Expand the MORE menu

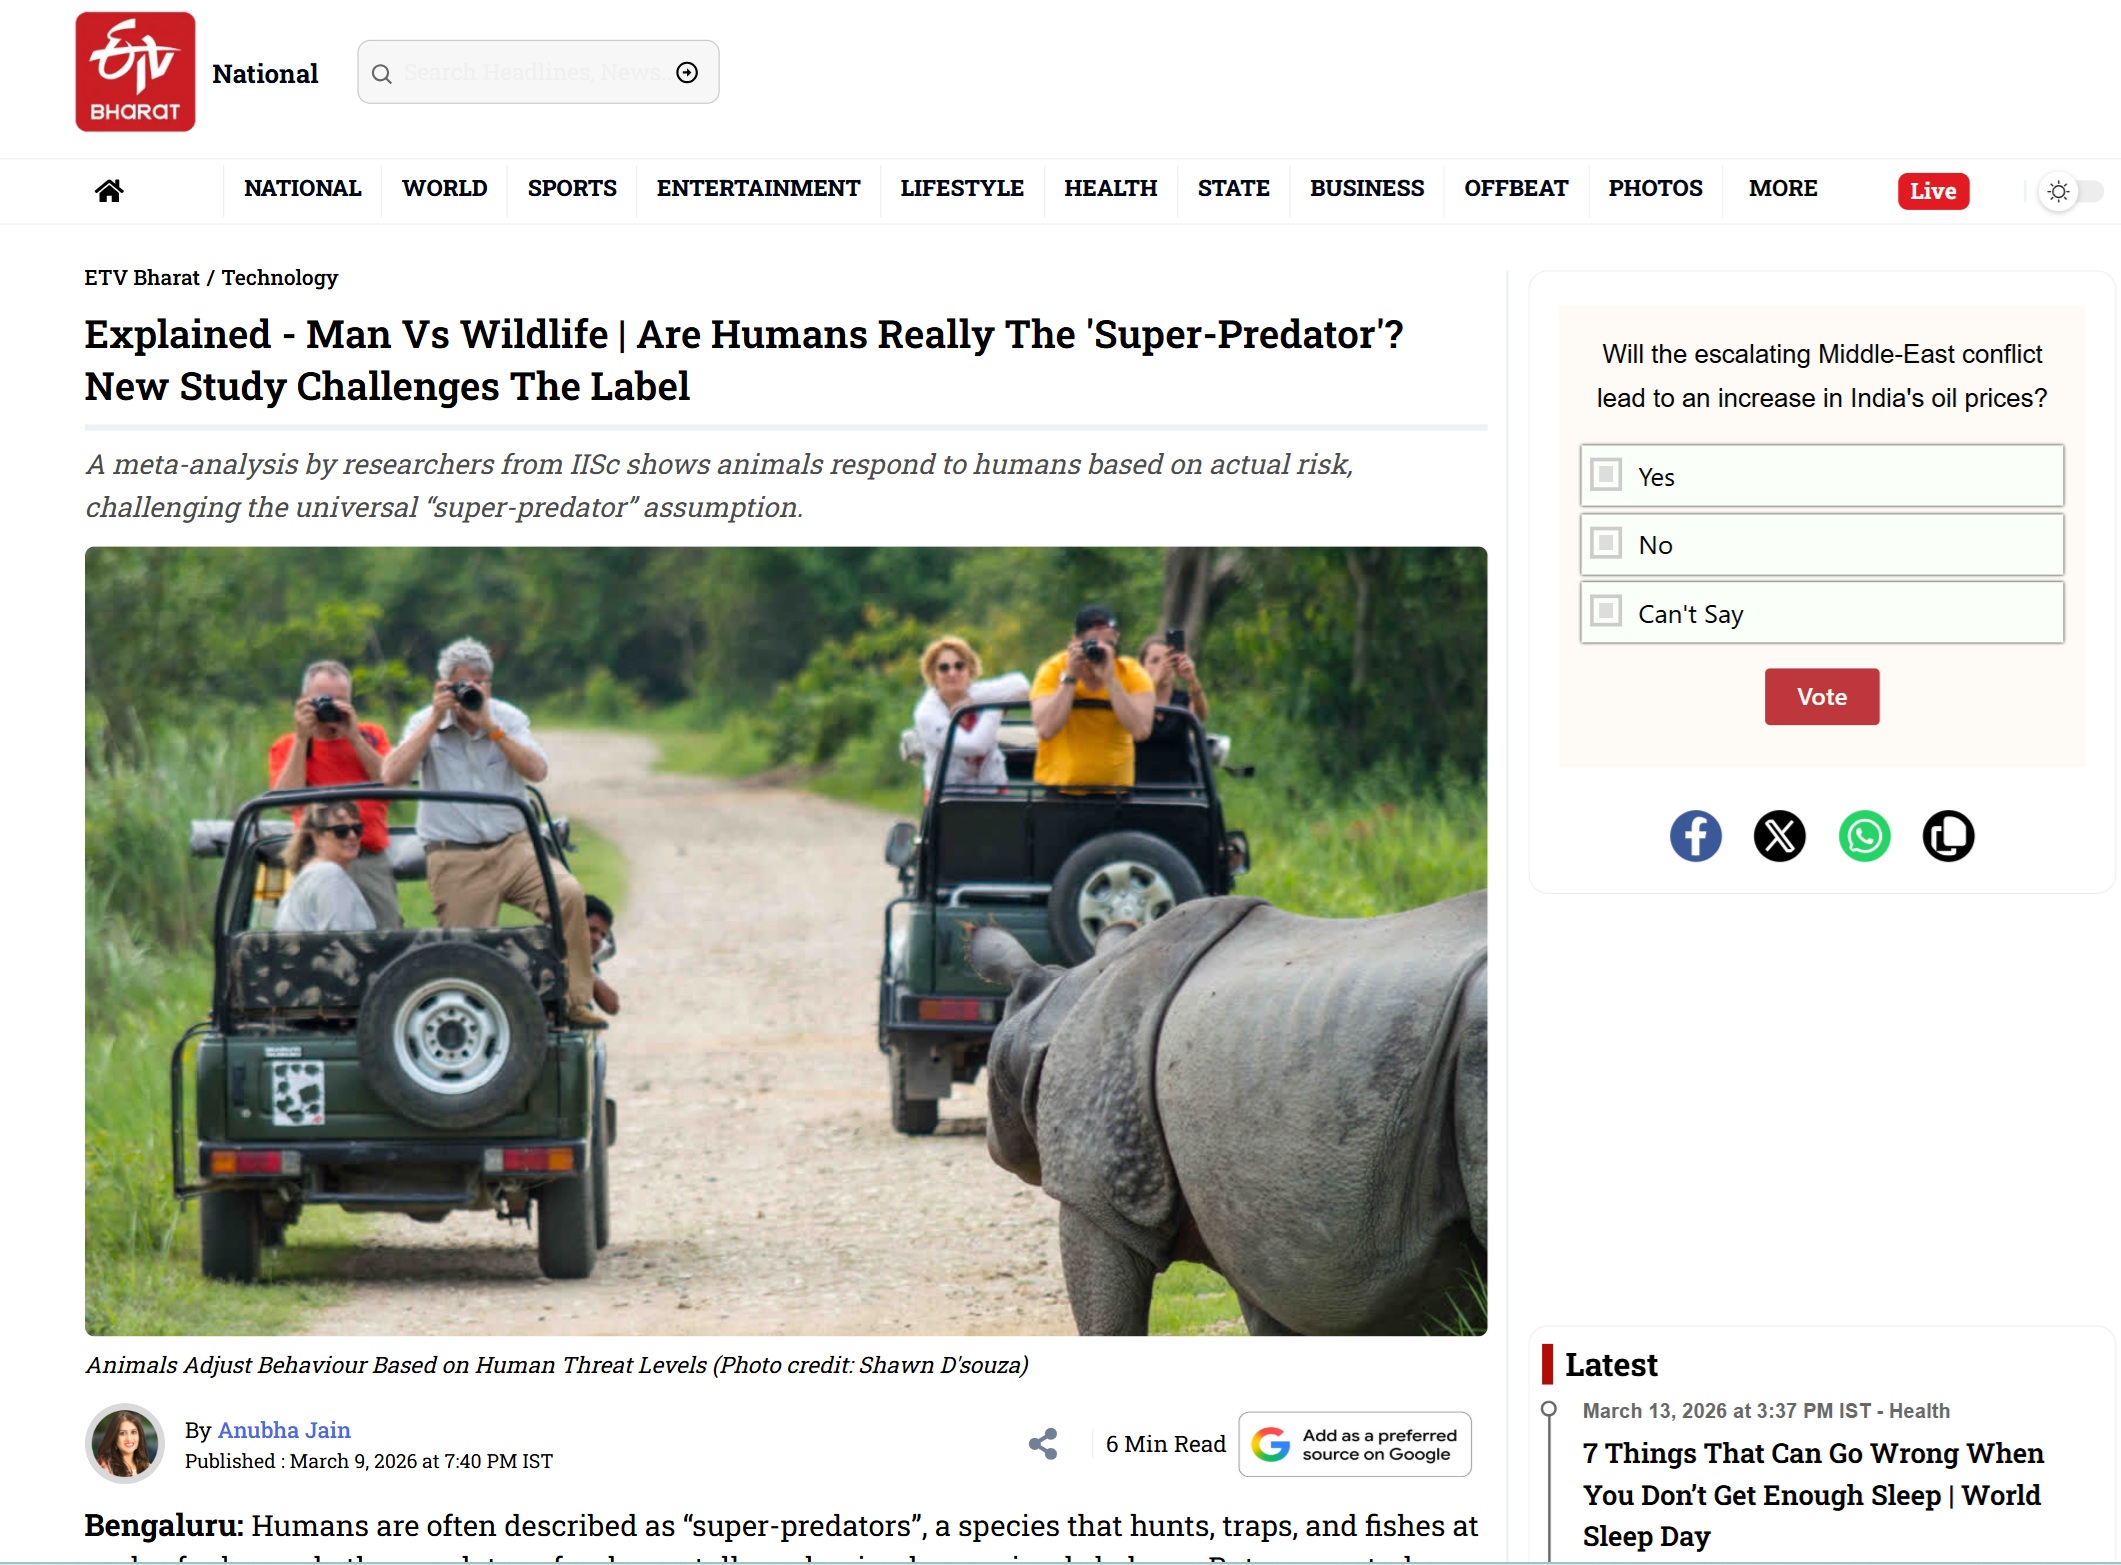(1782, 188)
